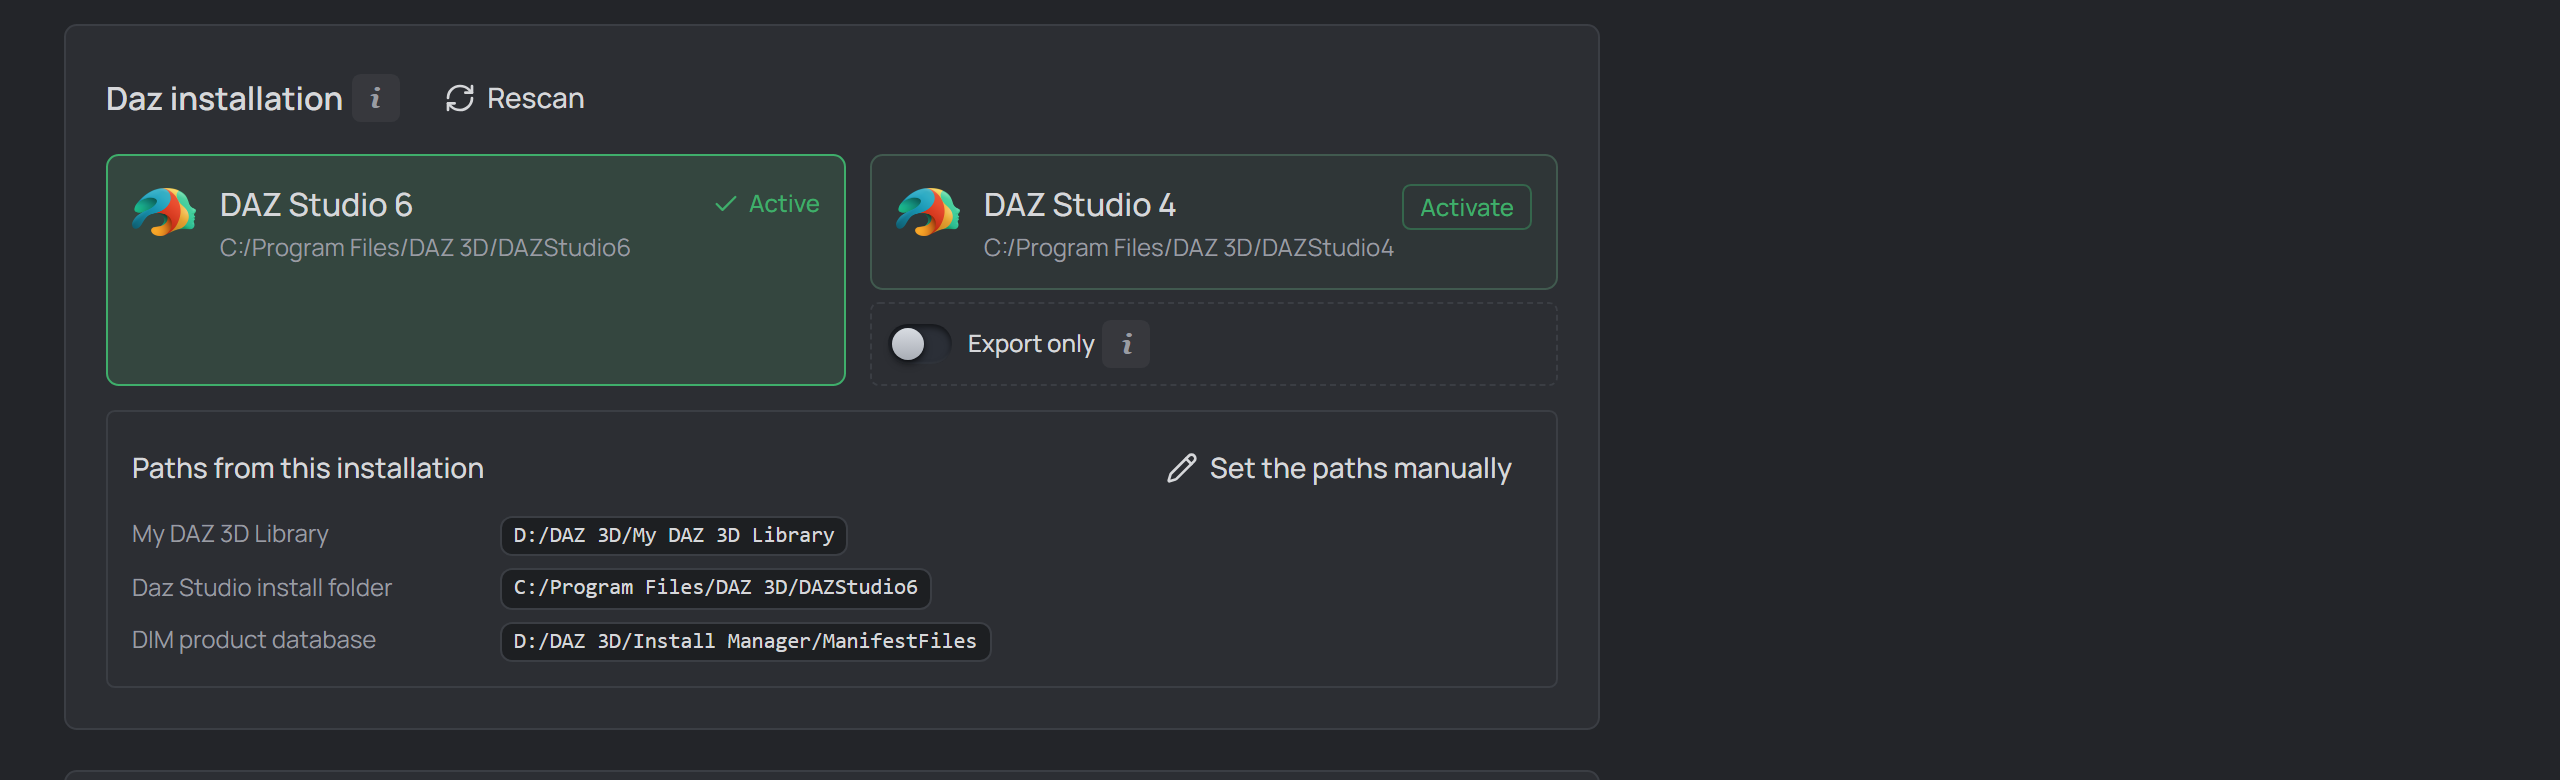Image resolution: width=2560 pixels, height=780 pixels.
Task: Open the Daz installation info icon
Action: tap(376, 98)
